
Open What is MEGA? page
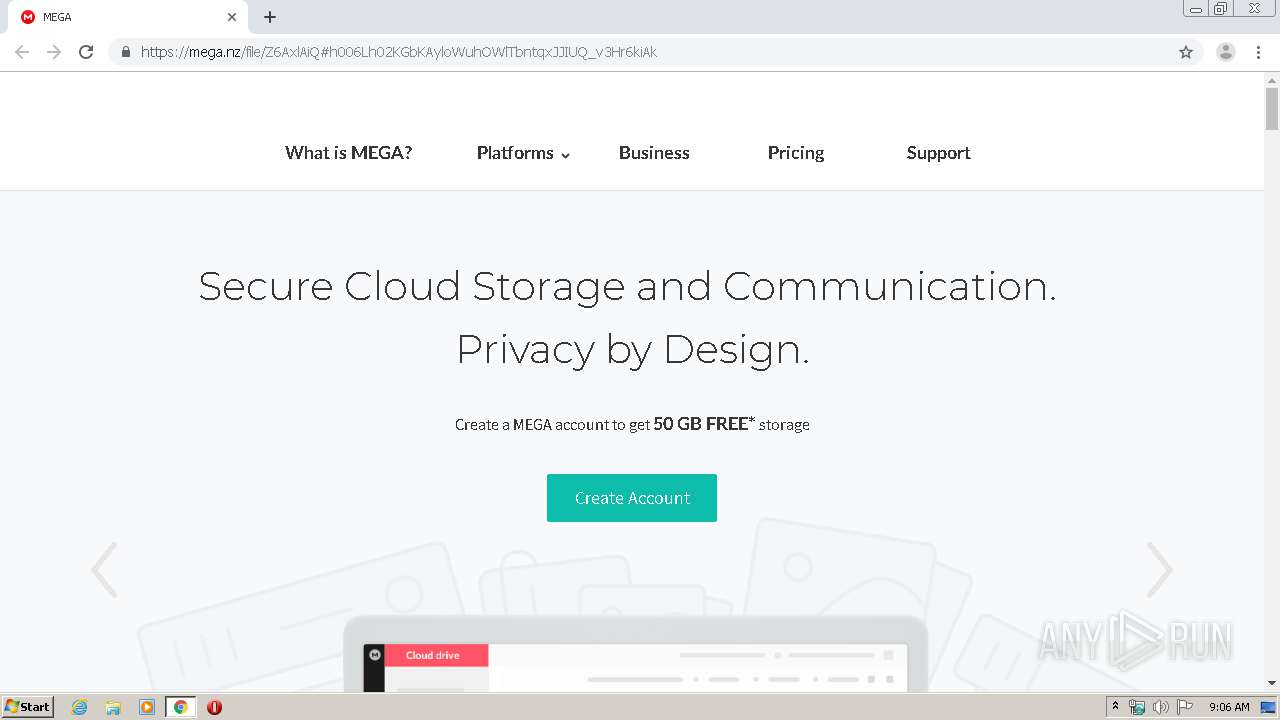[x=348, y=153]
